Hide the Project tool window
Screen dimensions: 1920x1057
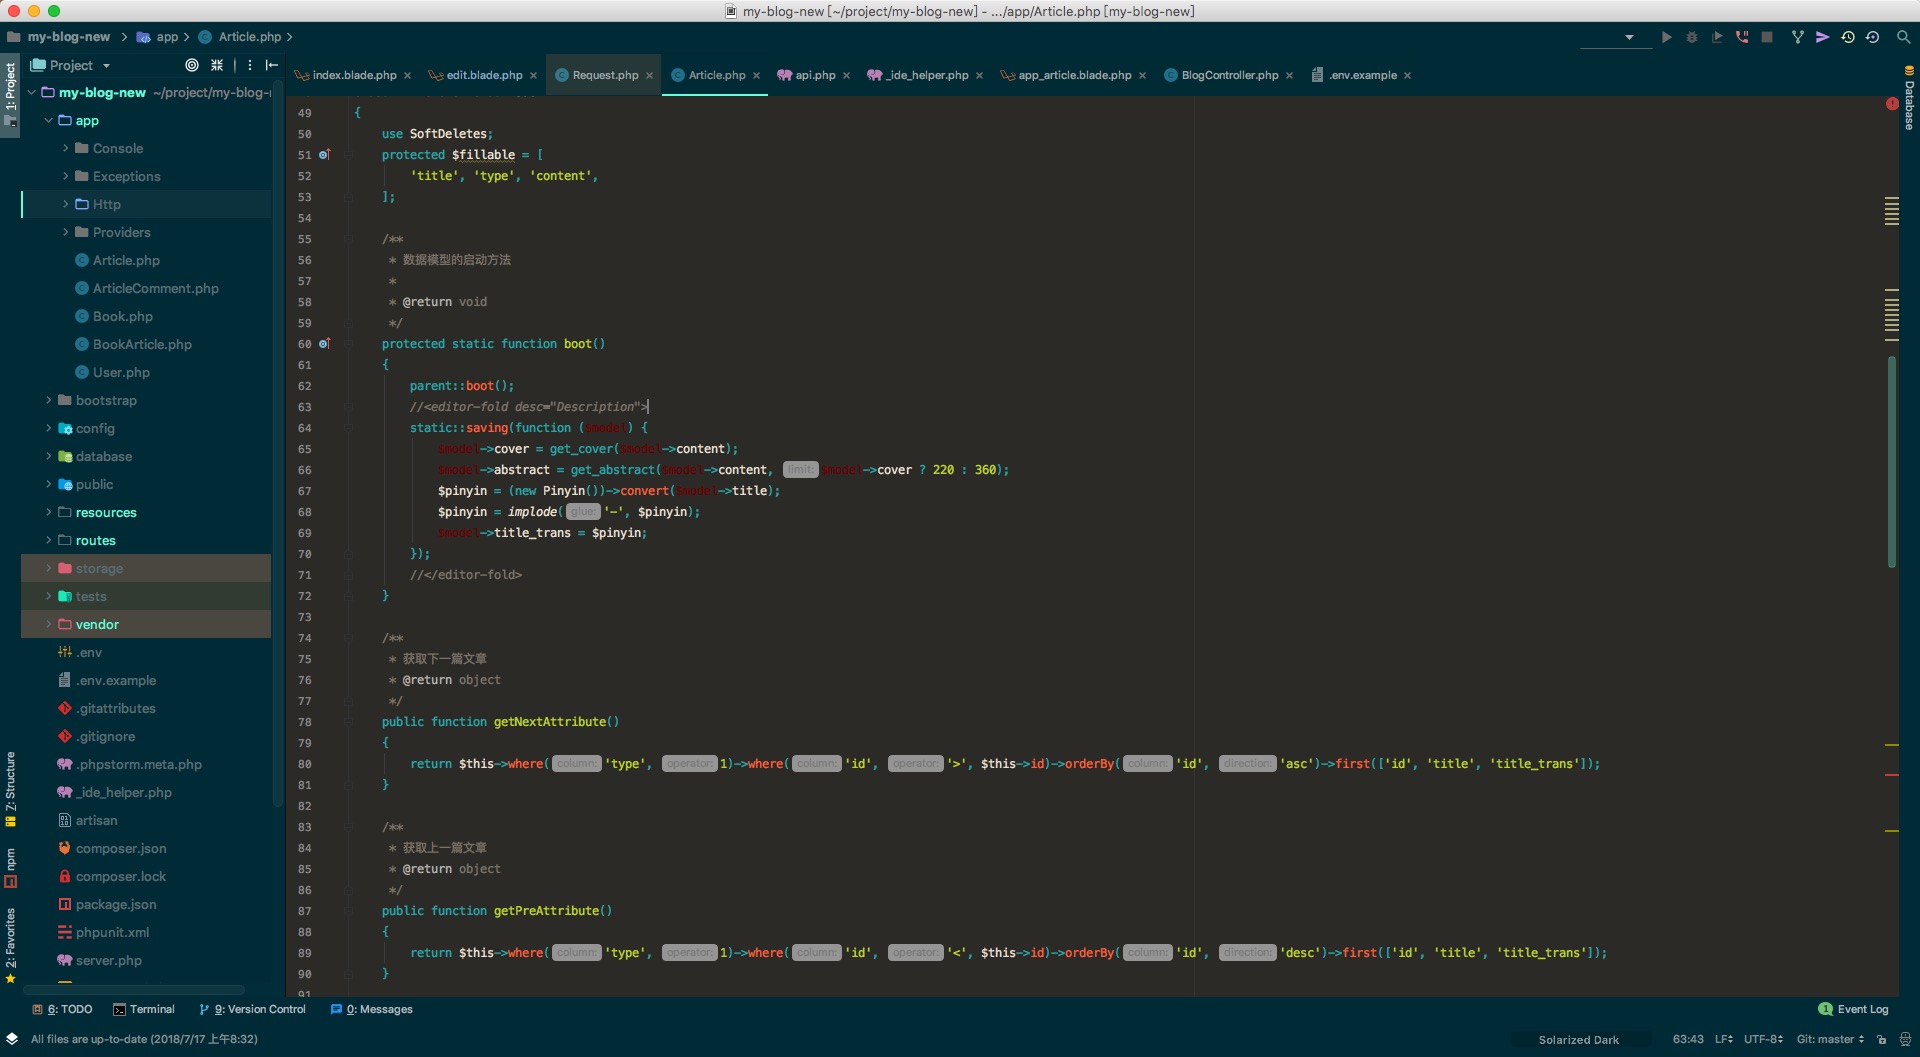point(272,65)
